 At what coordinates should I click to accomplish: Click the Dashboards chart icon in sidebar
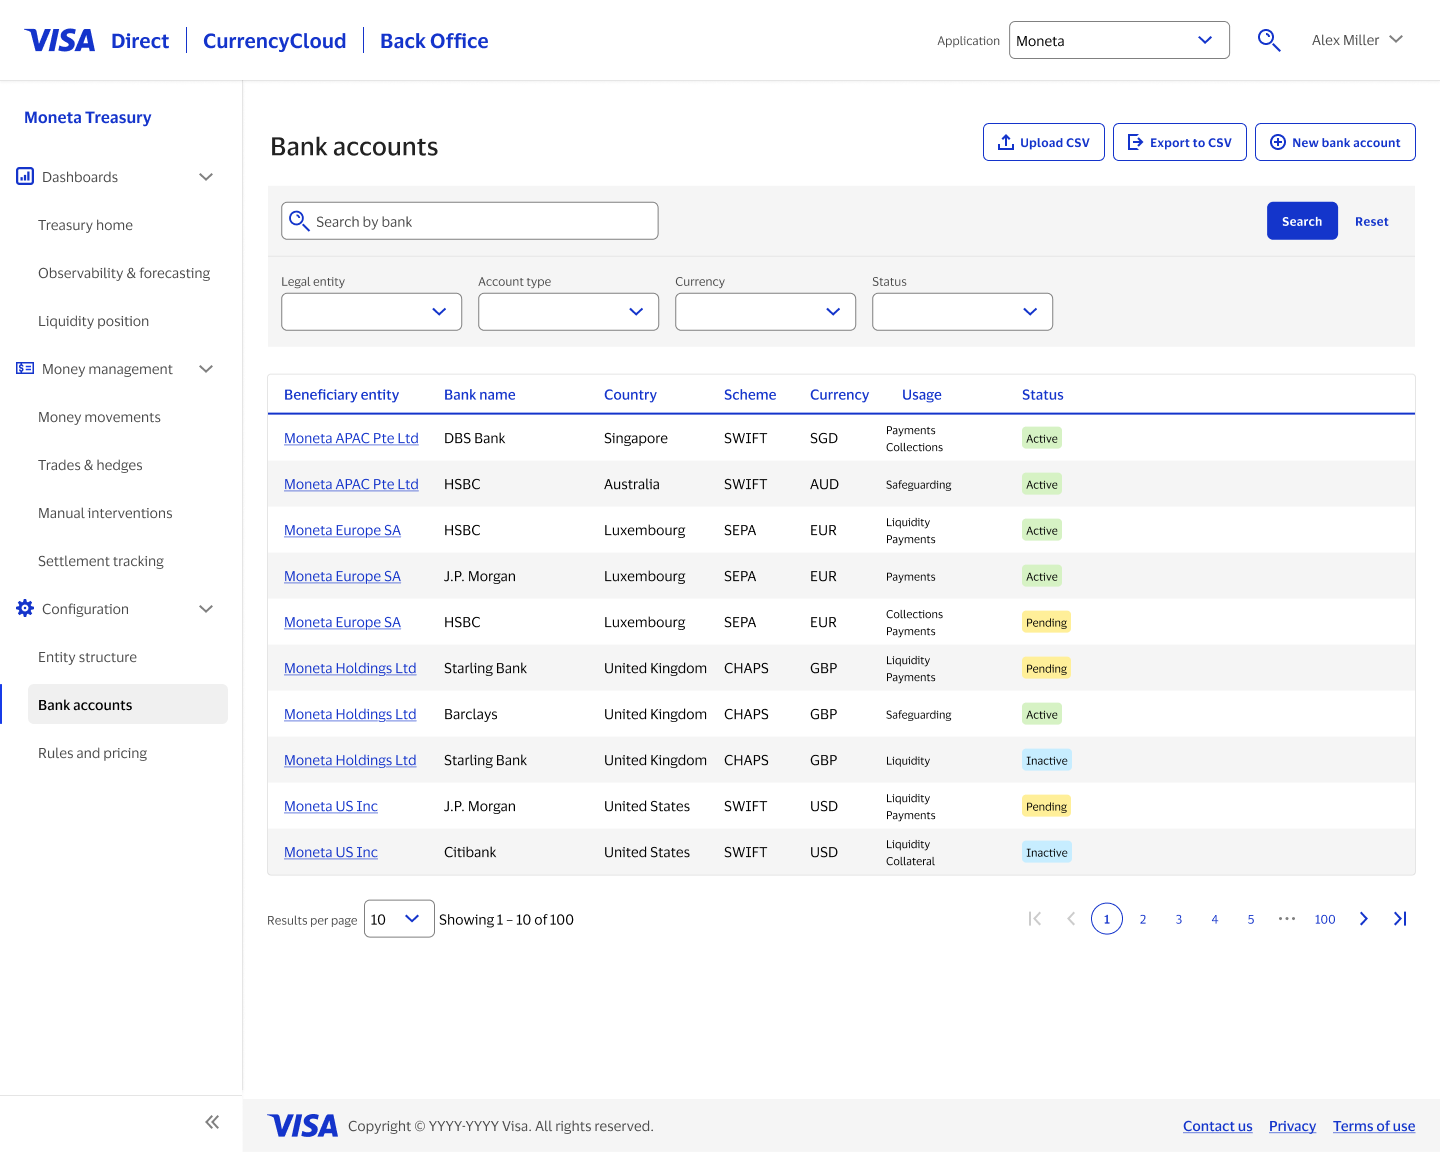25,176
